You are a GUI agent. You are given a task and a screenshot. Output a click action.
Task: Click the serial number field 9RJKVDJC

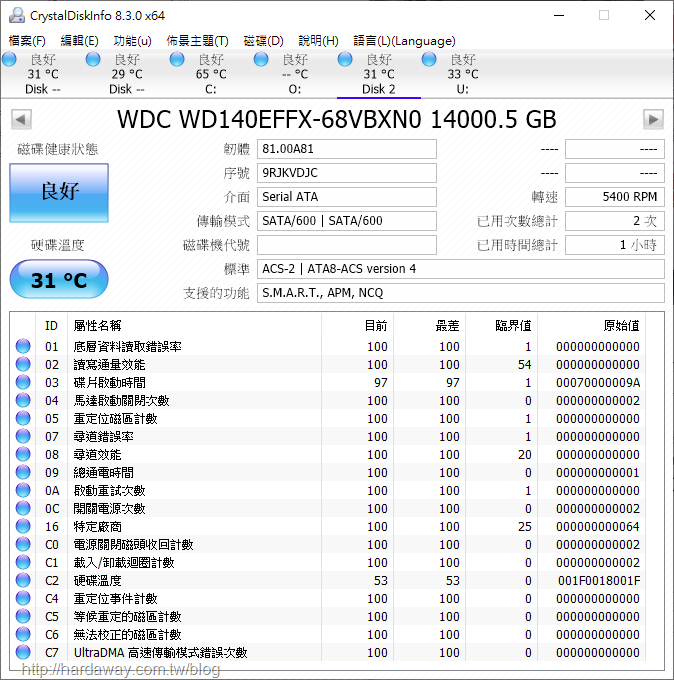click(x=347, y=173)
